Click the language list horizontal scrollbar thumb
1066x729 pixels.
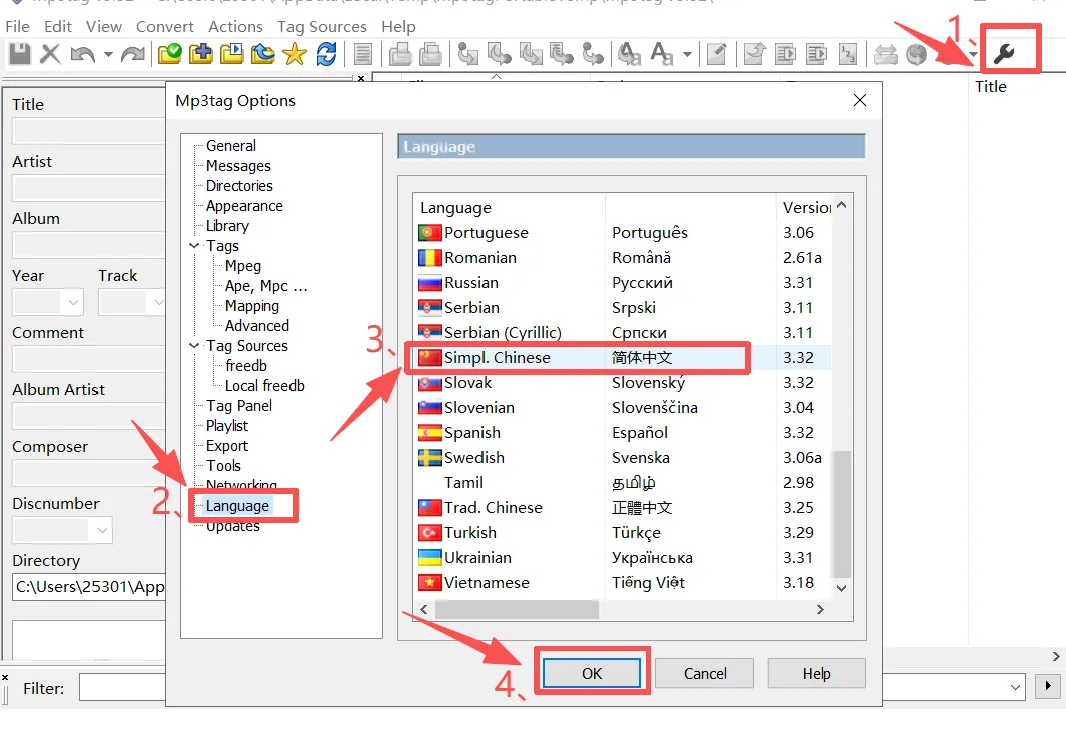(x=517, y=609)
